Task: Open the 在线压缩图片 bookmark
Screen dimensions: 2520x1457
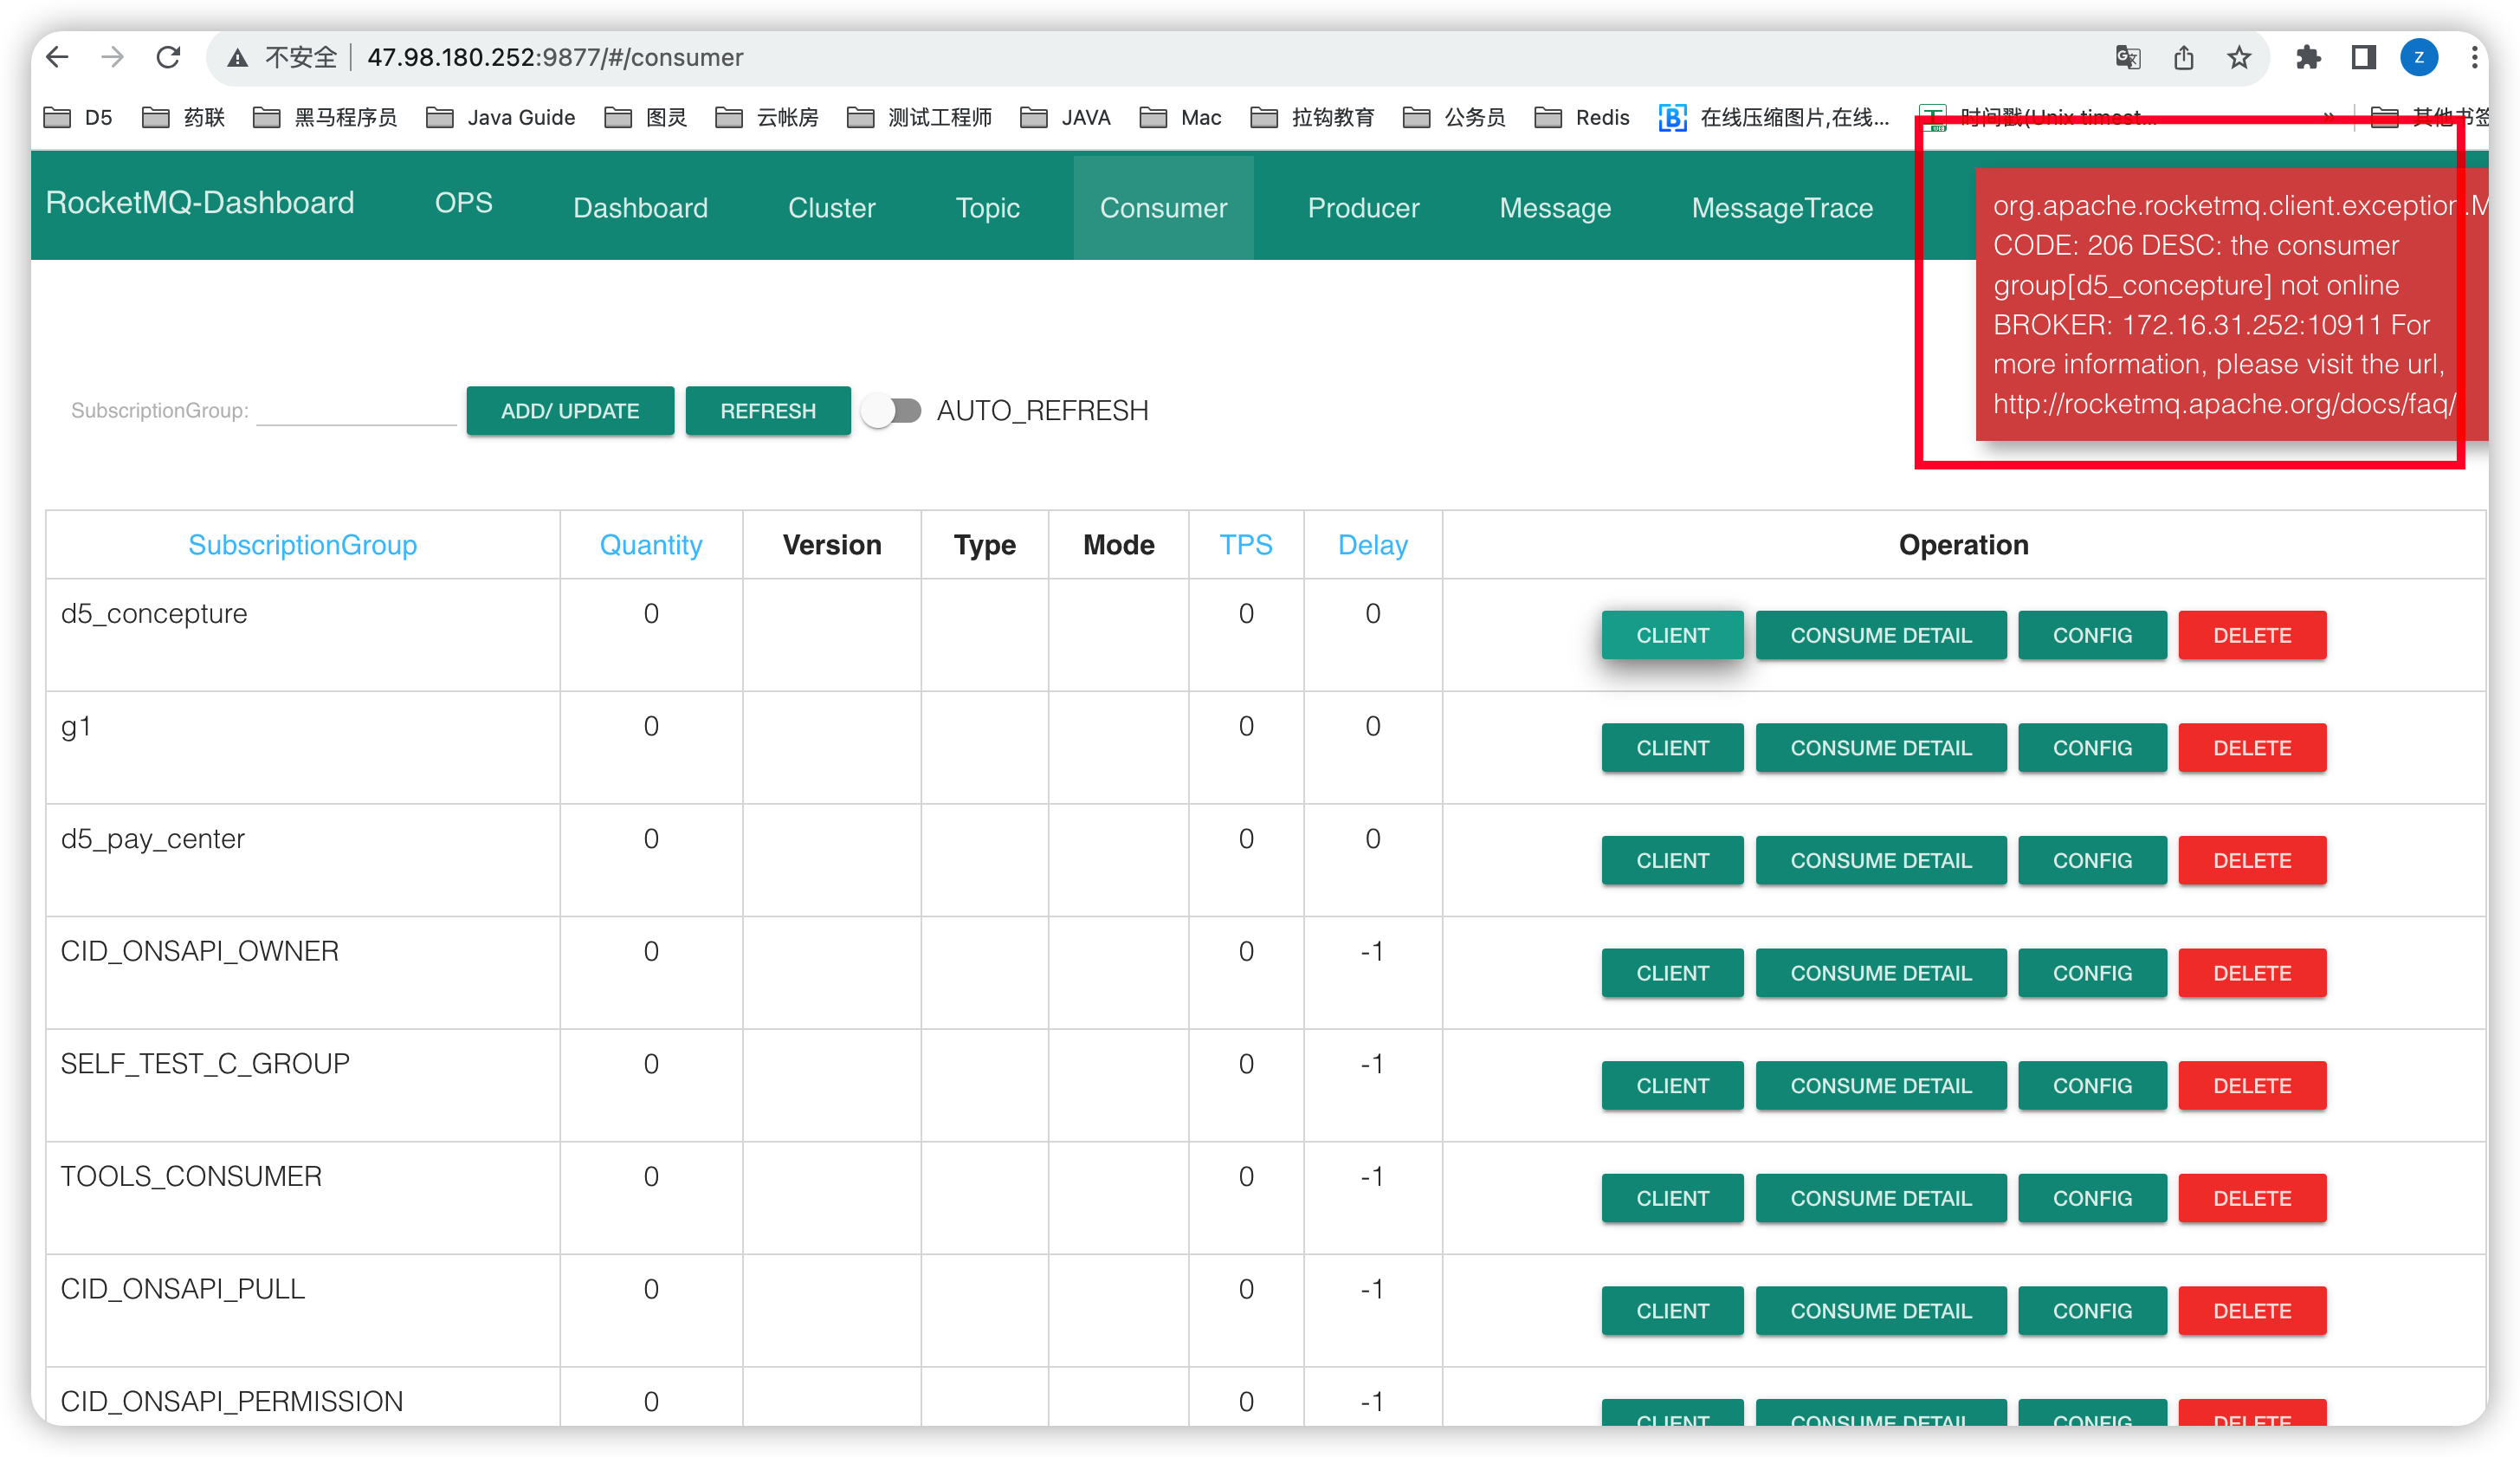Action: click(1774, 117)
